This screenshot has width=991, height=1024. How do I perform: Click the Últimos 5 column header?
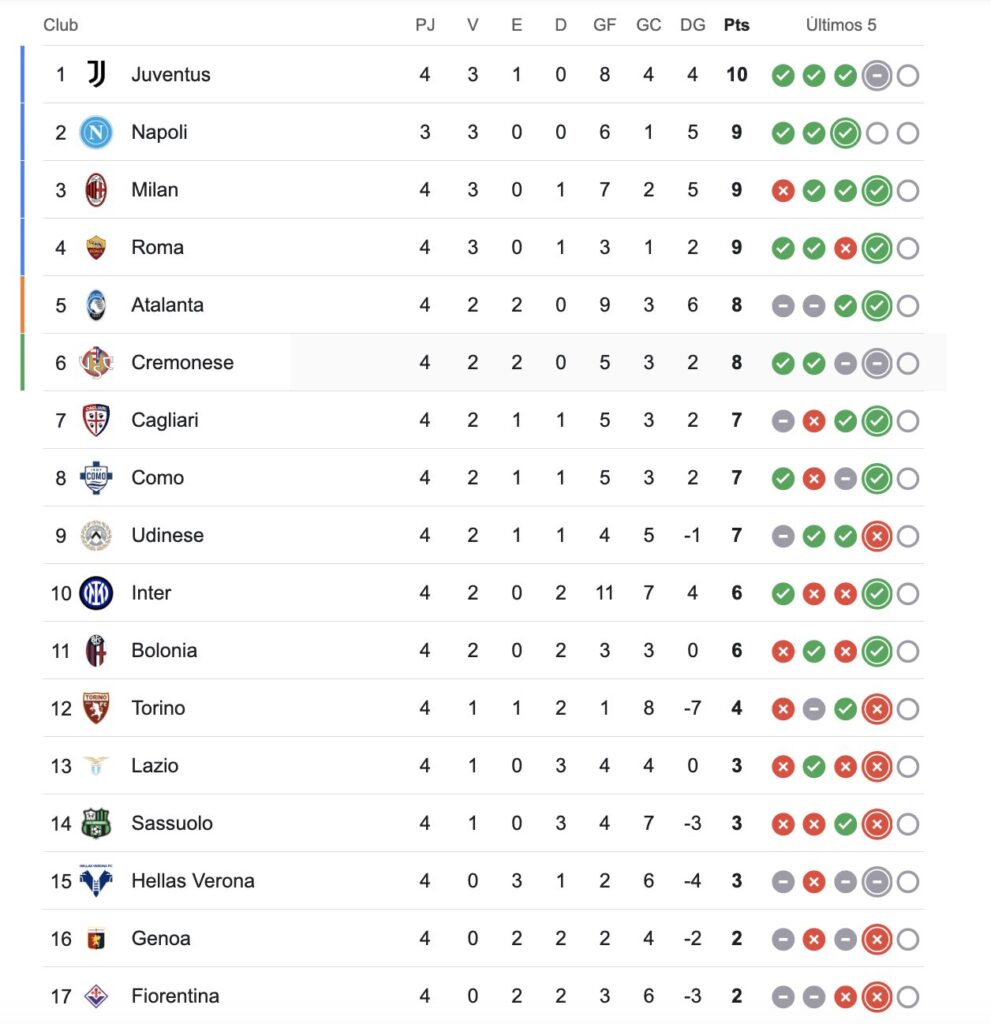tap(841, 25)
